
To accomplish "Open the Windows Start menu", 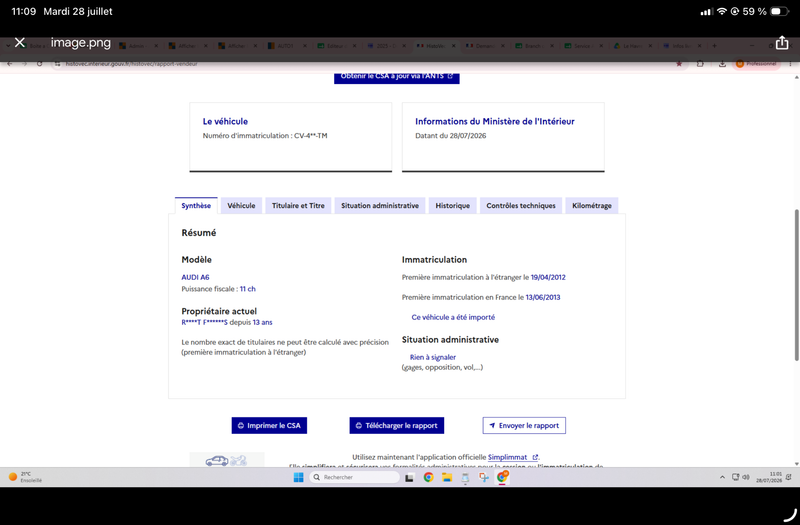I will 298,477.
